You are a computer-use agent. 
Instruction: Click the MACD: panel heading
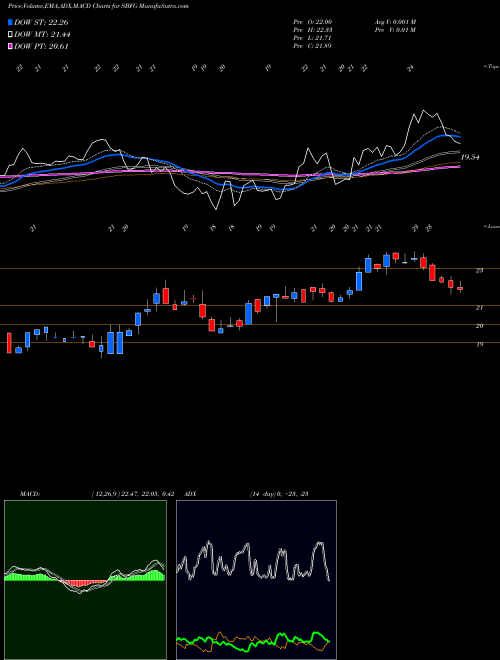pos(30,494)
